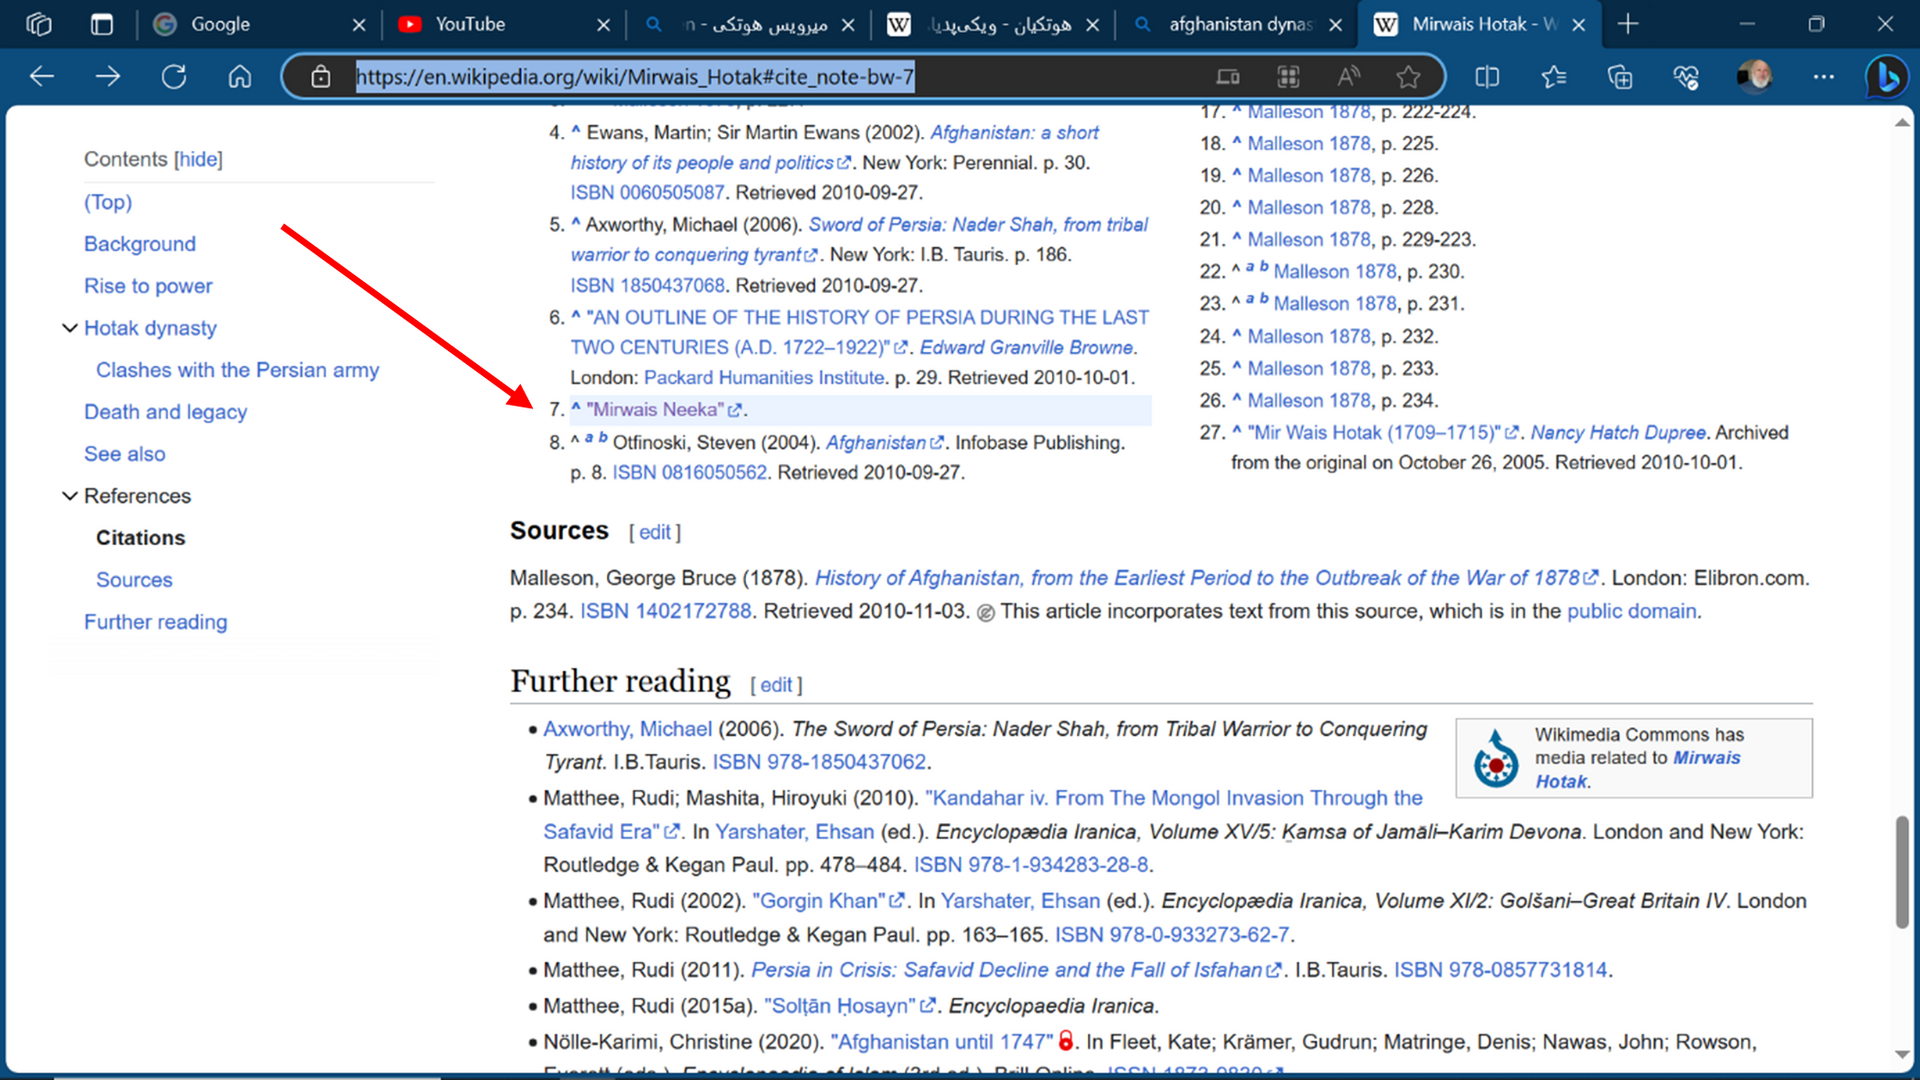Collapse the Hotak dynasty section chevron

coord(70,328)
